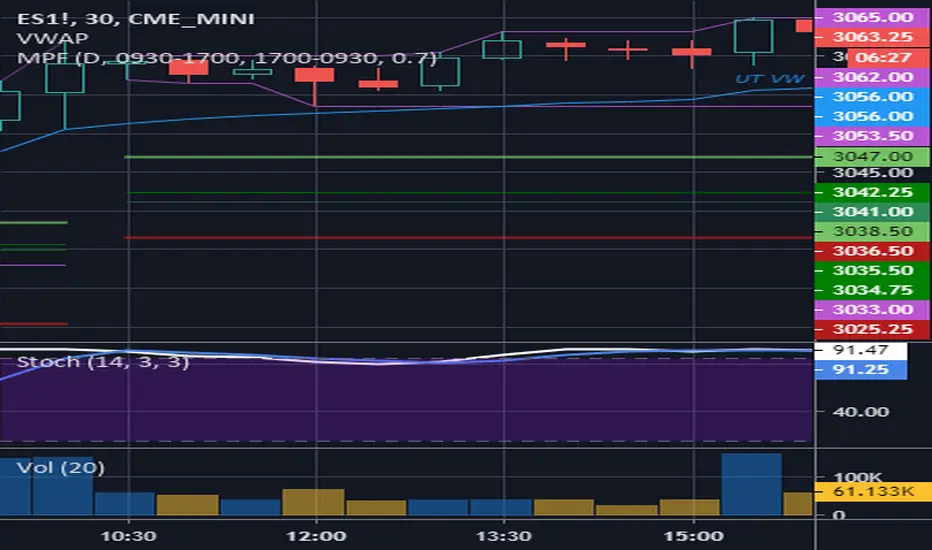The image size is (932, 550).
Task: Click the 13:30 time axis label
Action: 504,536
